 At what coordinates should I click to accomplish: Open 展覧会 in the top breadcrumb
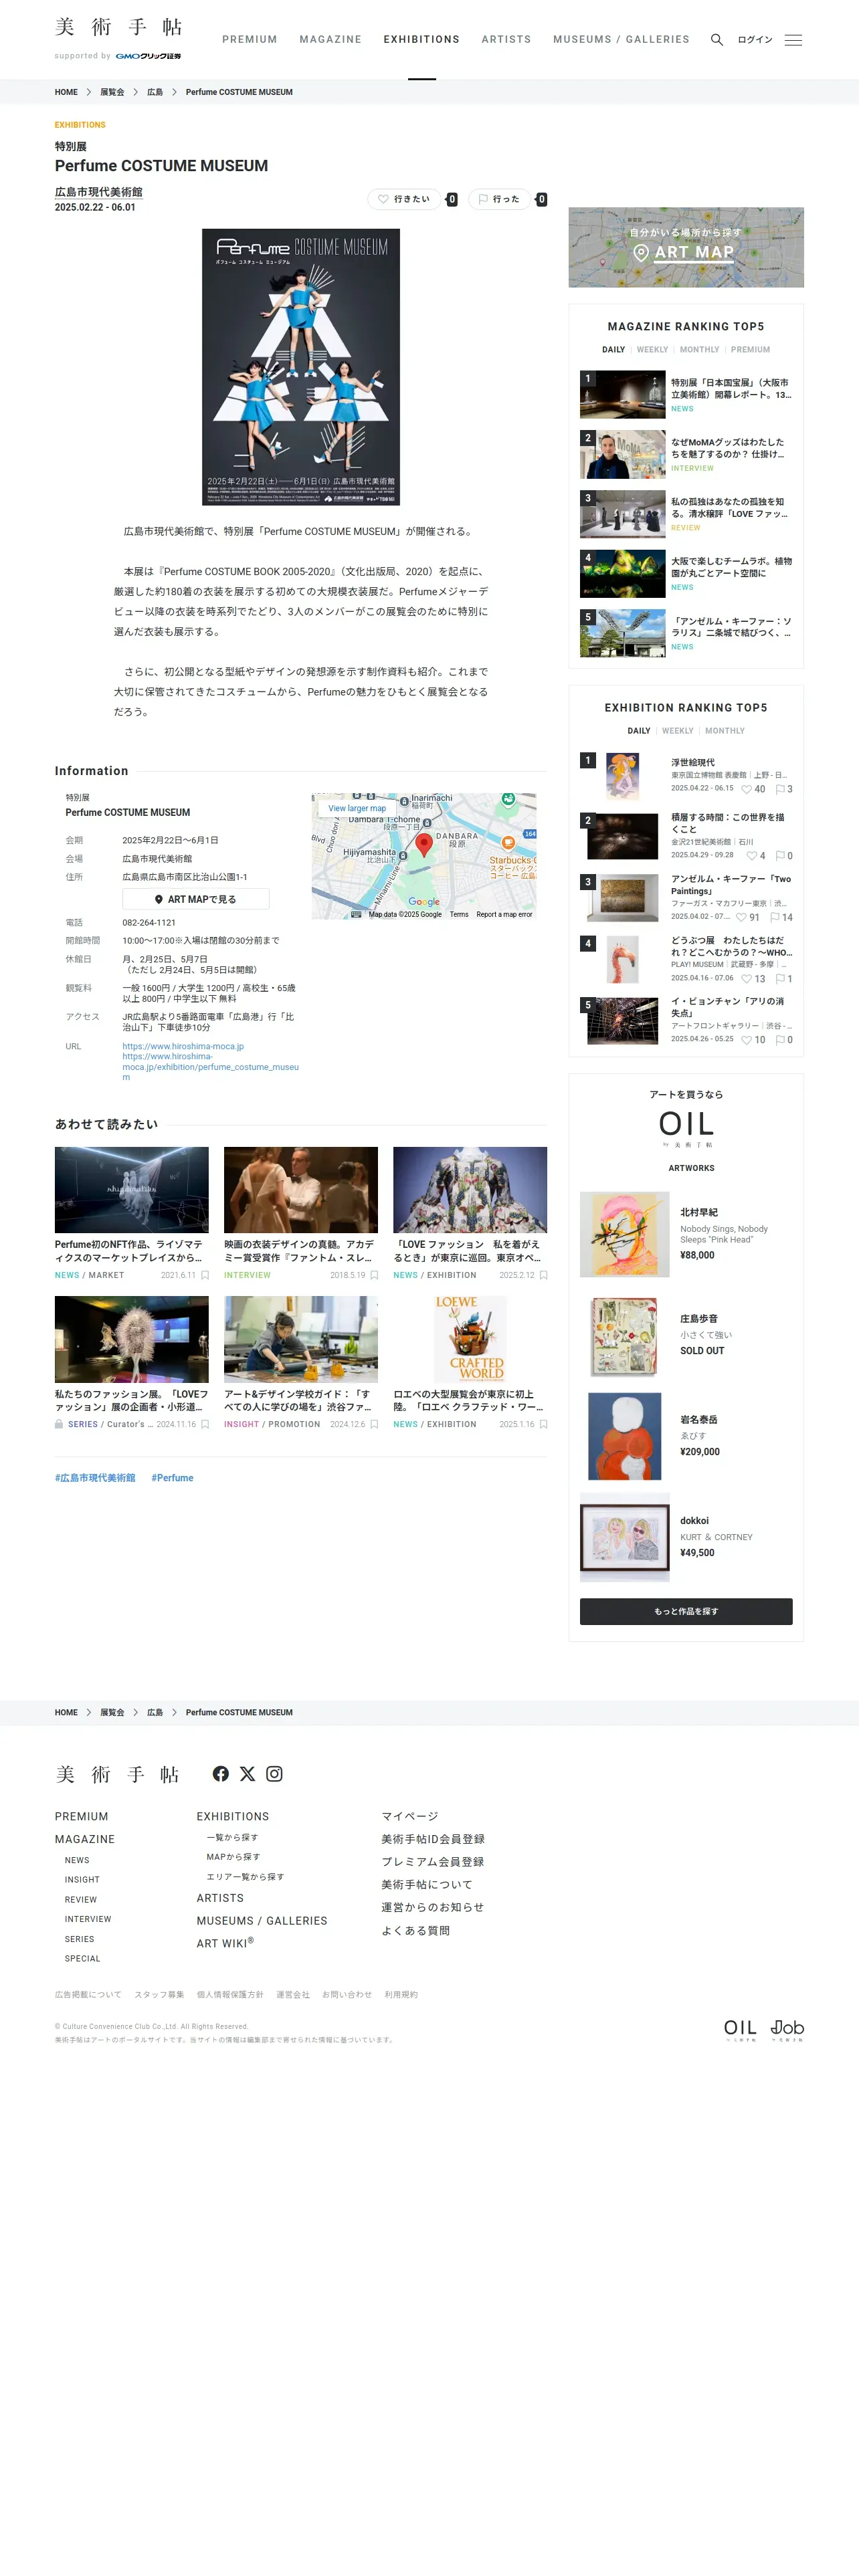click(x=112, y=92)
